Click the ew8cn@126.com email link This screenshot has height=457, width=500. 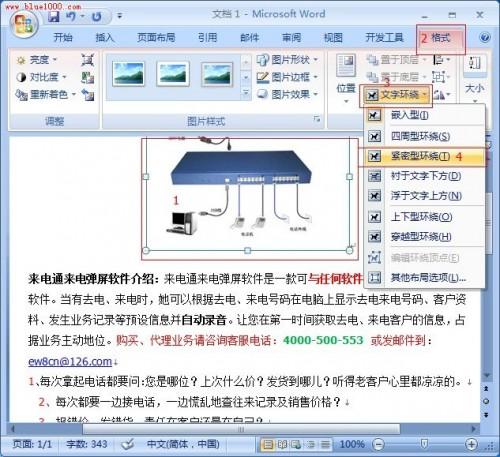coord(70,361)
